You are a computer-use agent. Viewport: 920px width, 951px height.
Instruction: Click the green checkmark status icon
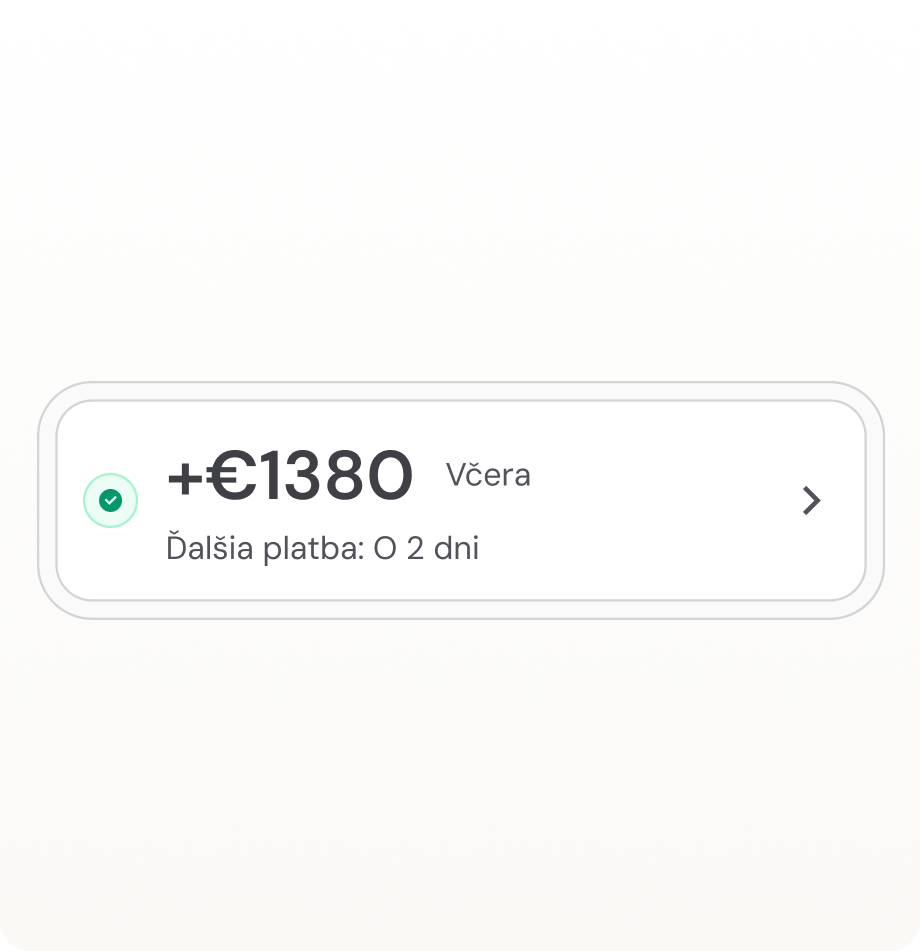pos(110,501)
